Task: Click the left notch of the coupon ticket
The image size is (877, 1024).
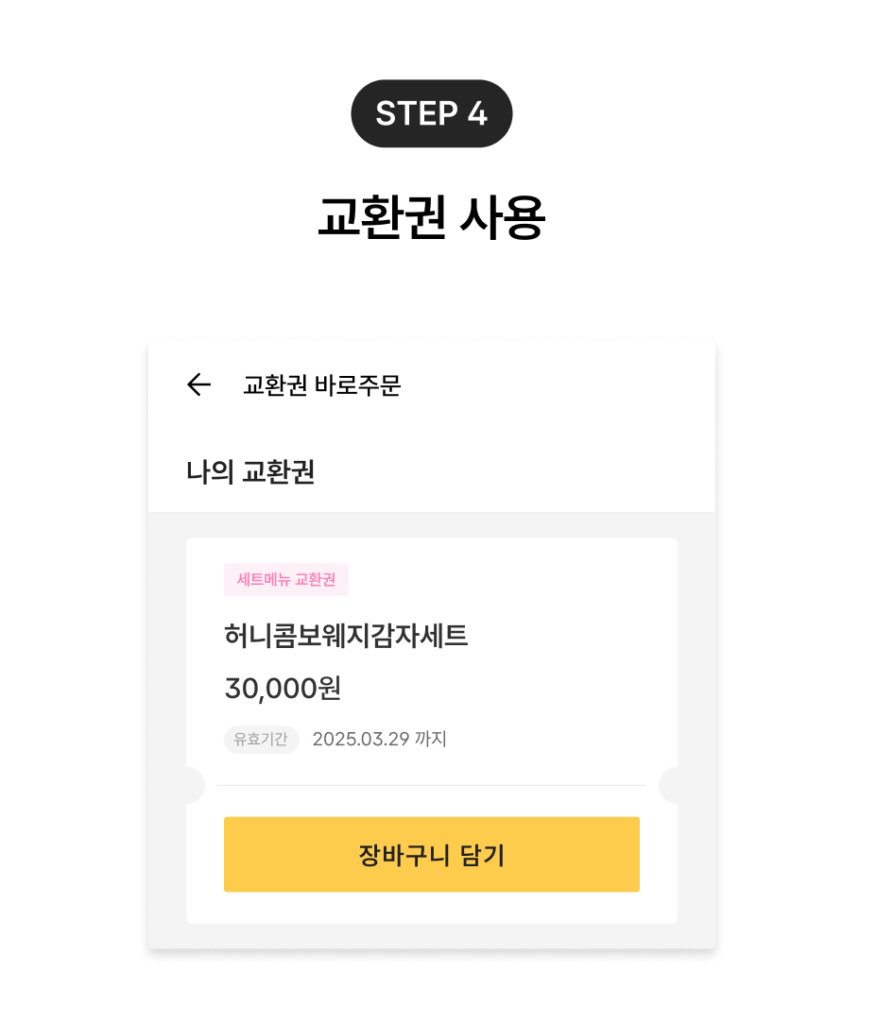Action: 194,785
